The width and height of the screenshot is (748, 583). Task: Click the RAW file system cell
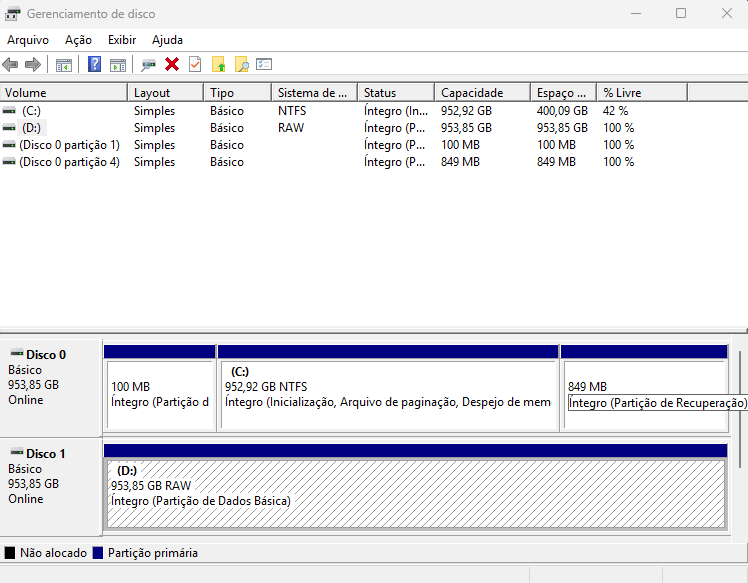(x=291, y=128)
